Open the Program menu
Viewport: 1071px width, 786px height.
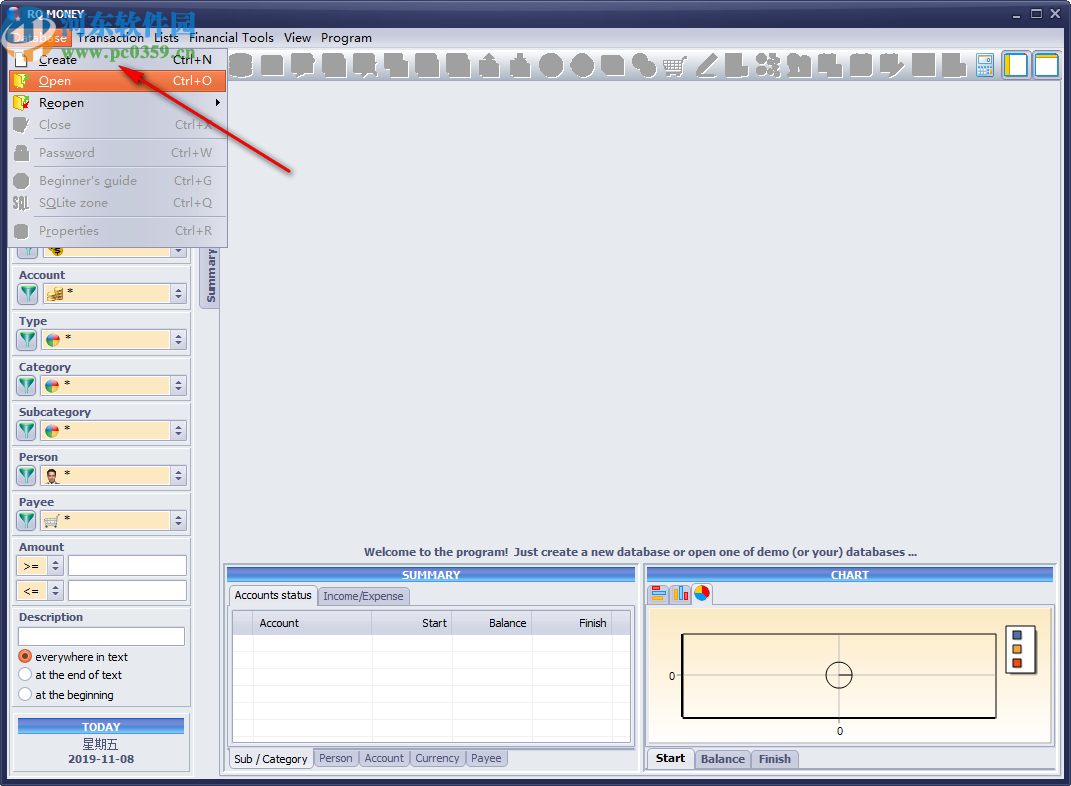pos(346,38)
